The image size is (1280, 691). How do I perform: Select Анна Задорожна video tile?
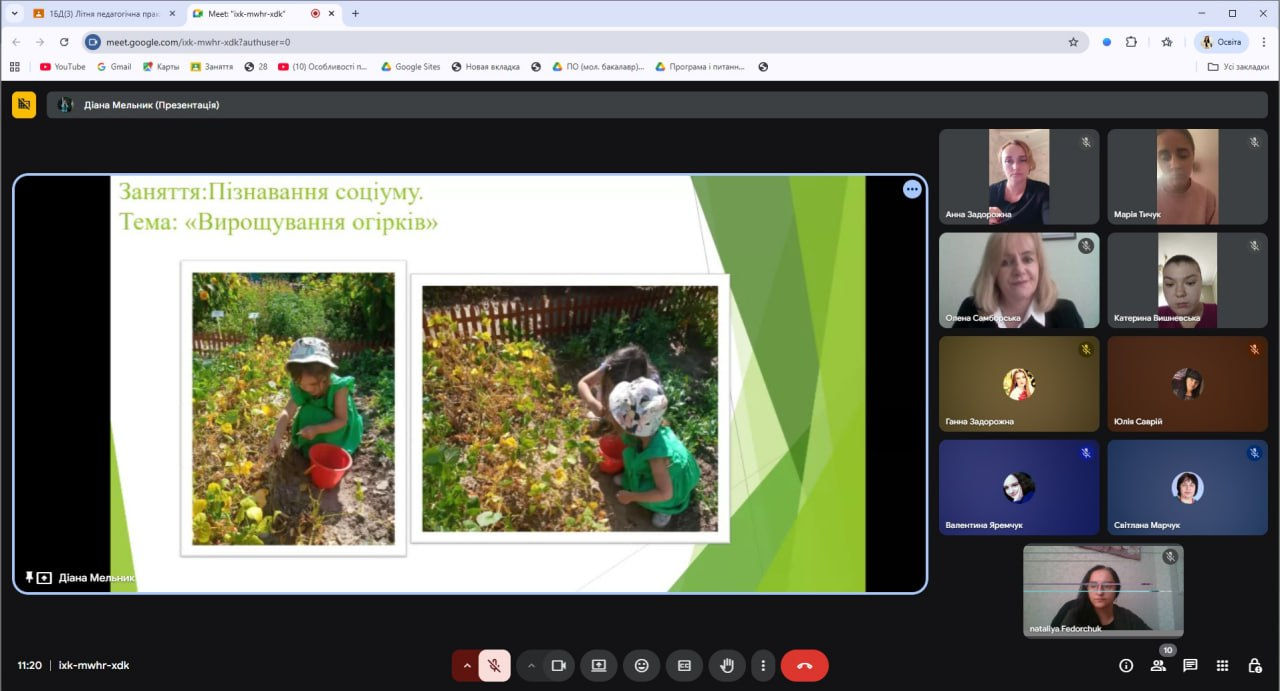(x=1019, y=177)
